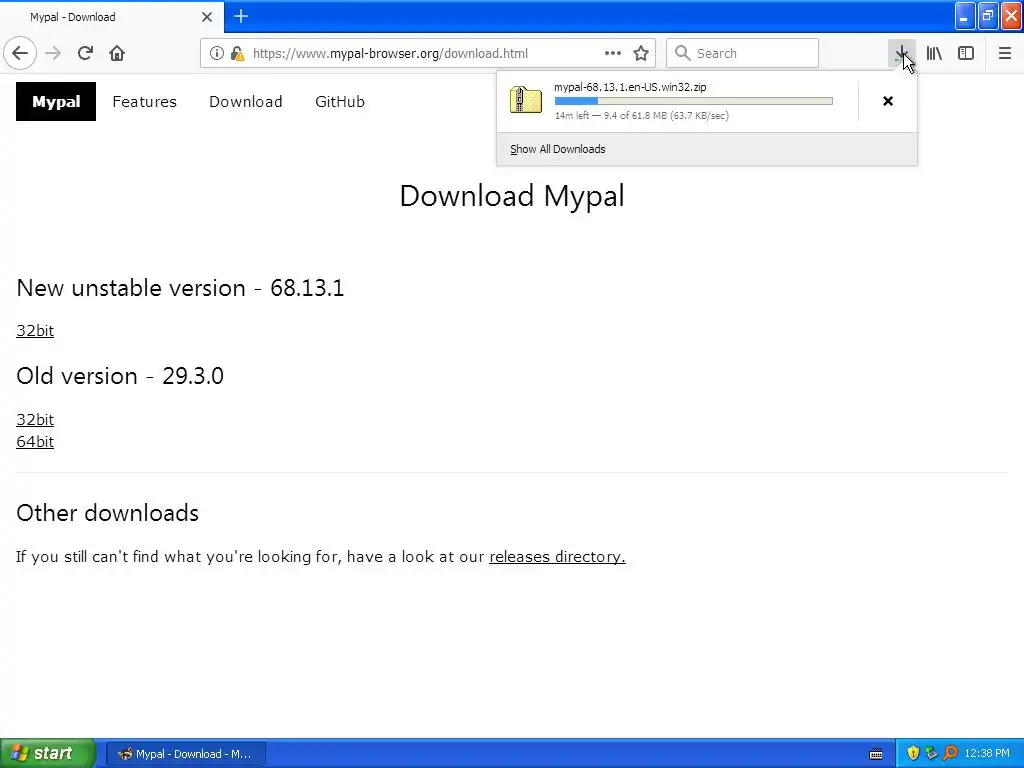Viewport: 1024px width, 768px height.
Task: Click the 32bit link under Old version 29.3.0
Action: [35, 419]
